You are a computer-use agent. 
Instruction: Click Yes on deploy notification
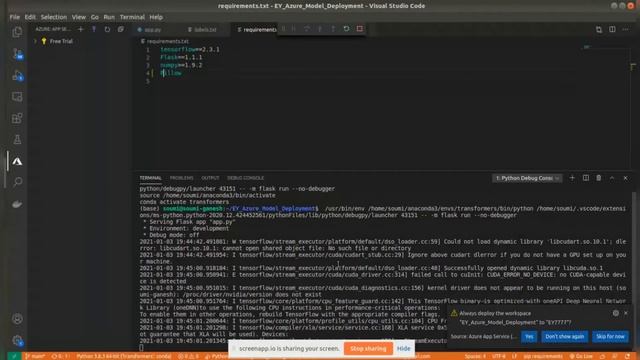[529, 336]
